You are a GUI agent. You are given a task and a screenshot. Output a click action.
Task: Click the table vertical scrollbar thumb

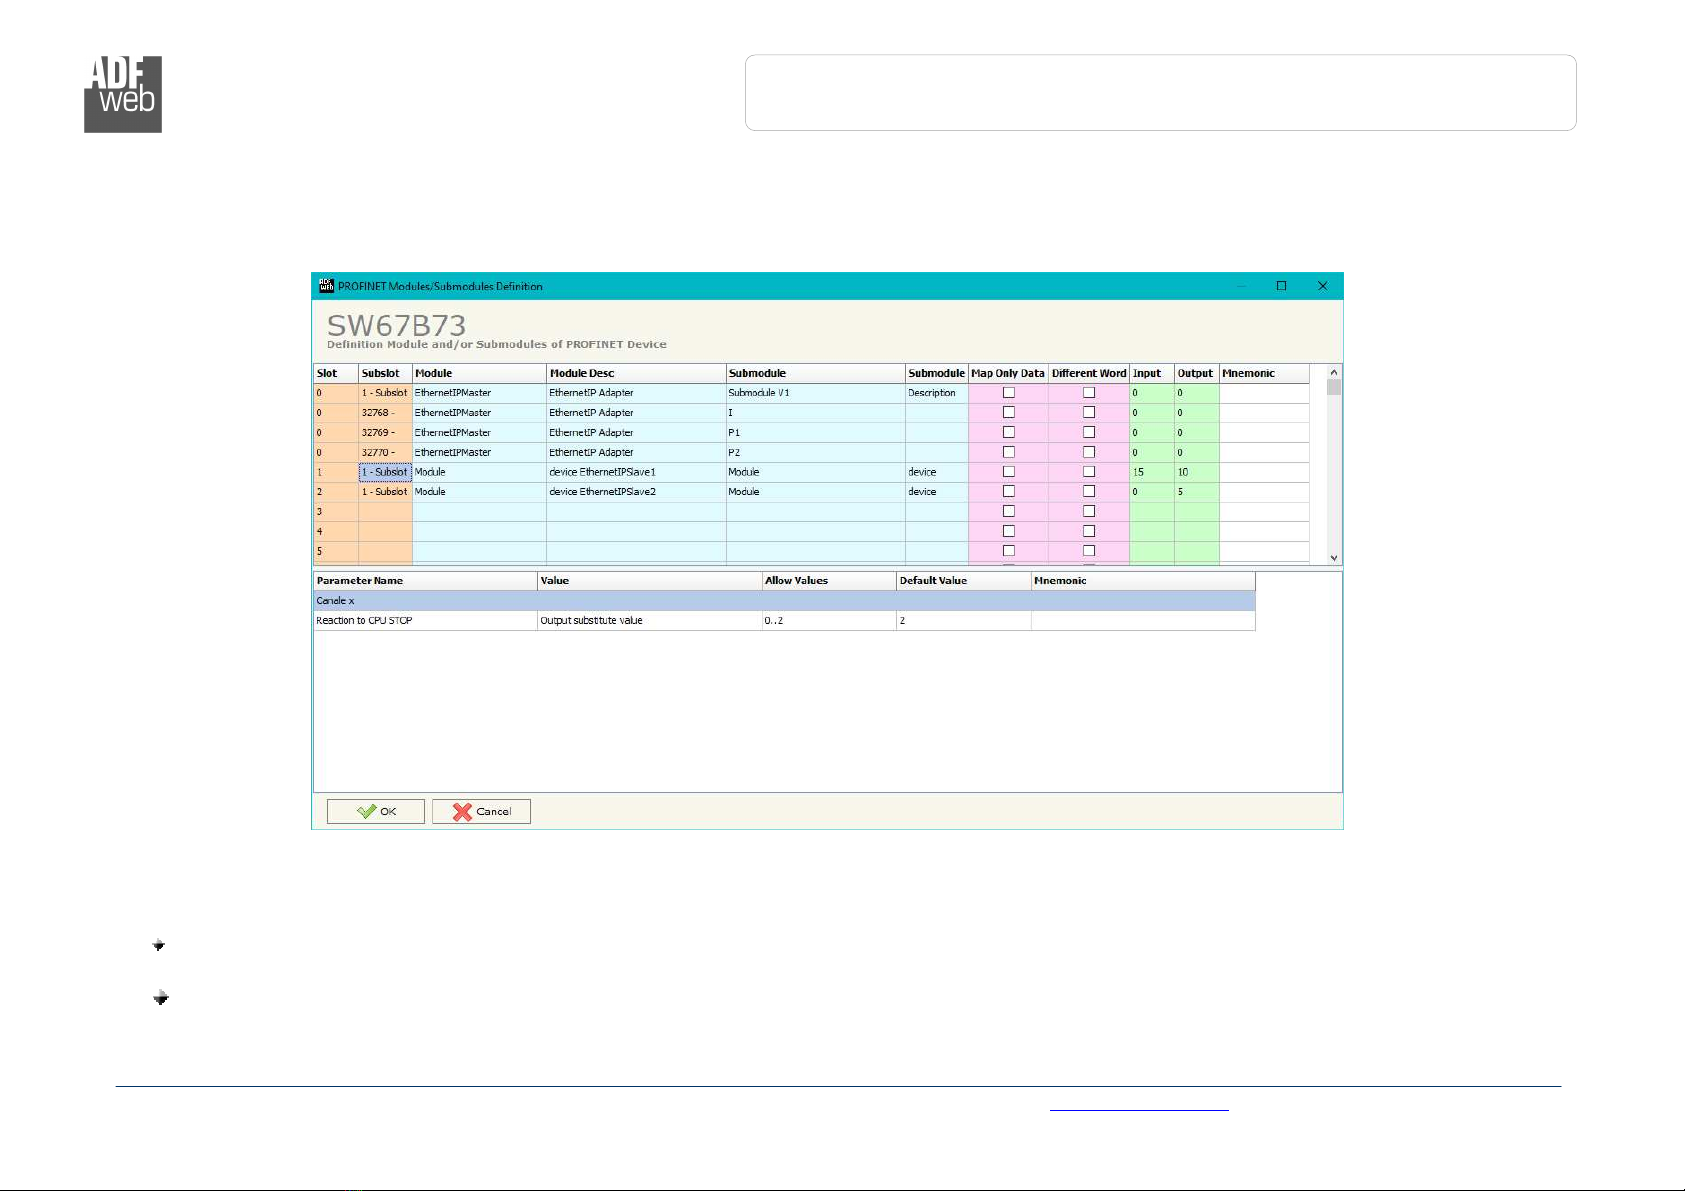pyautogui.click(x=1334, y=388)
